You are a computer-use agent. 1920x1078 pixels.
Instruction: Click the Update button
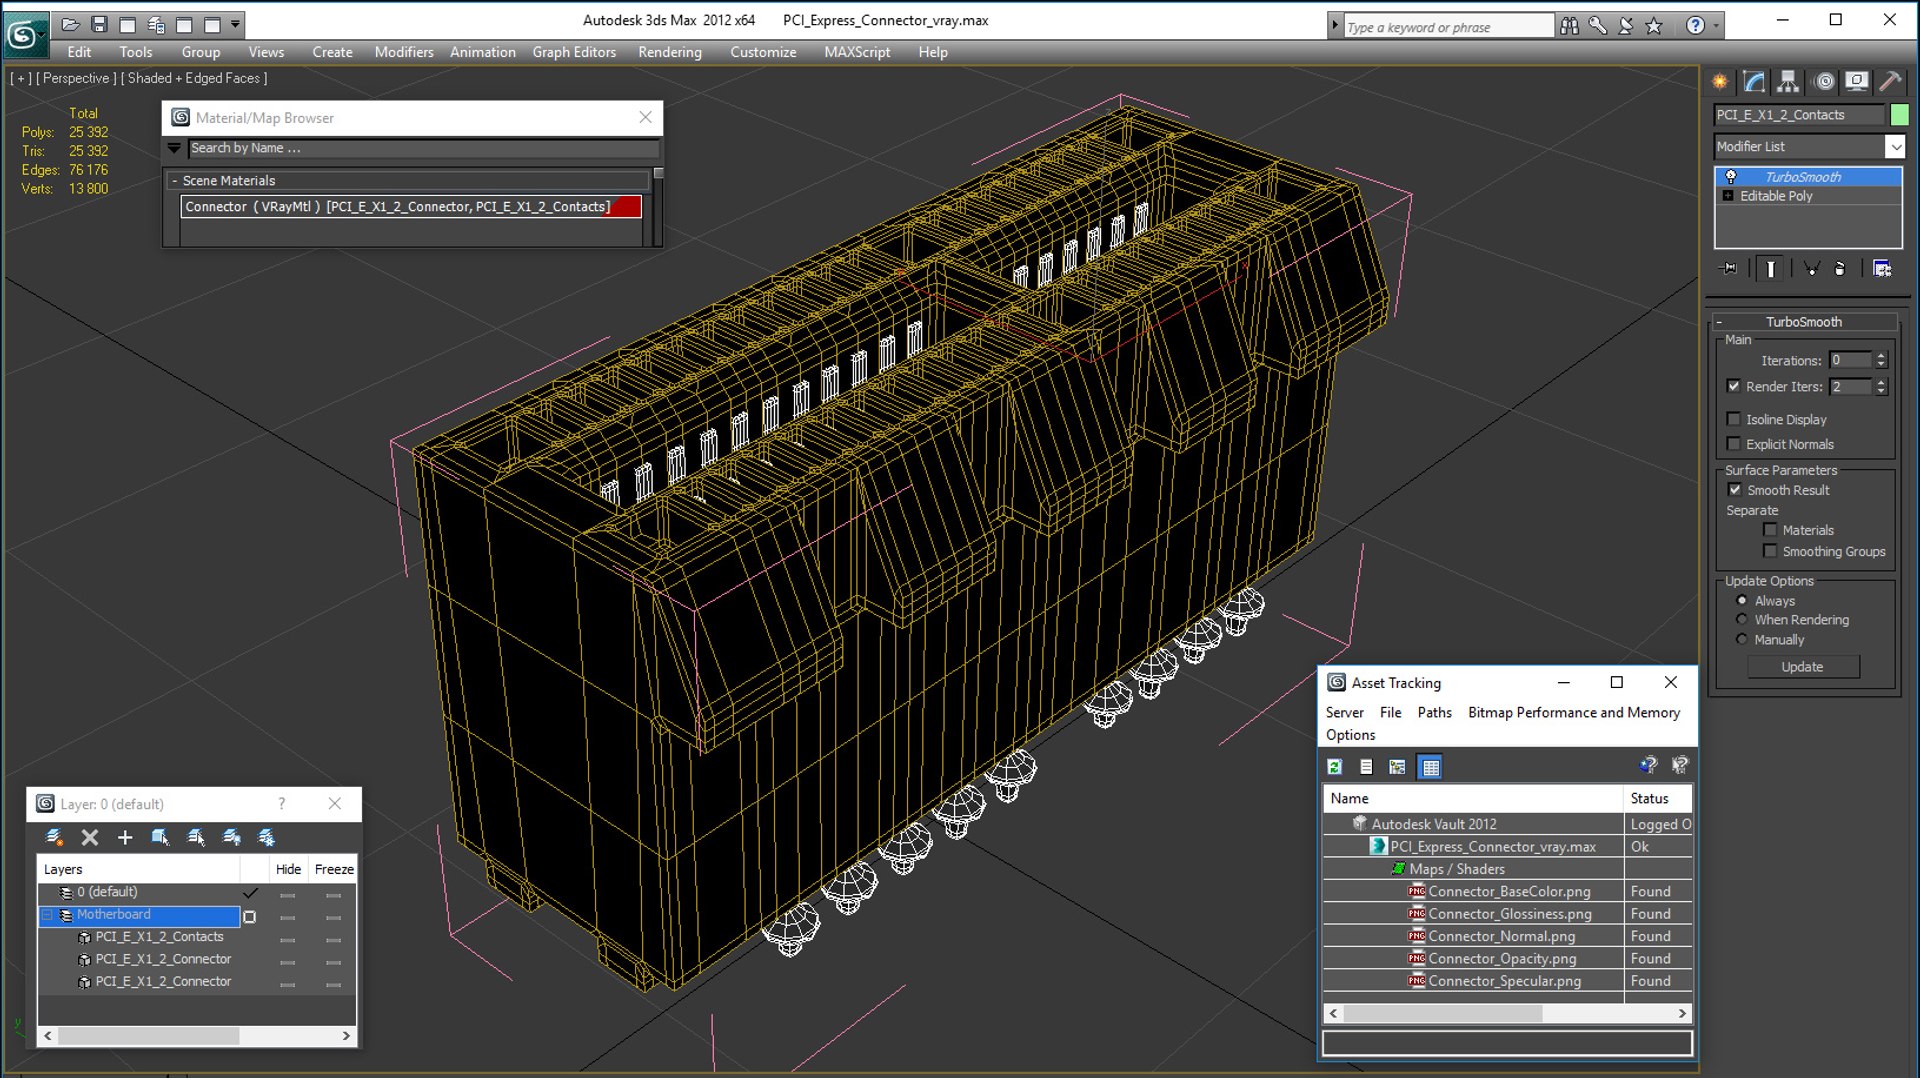tap(1802, 667)
